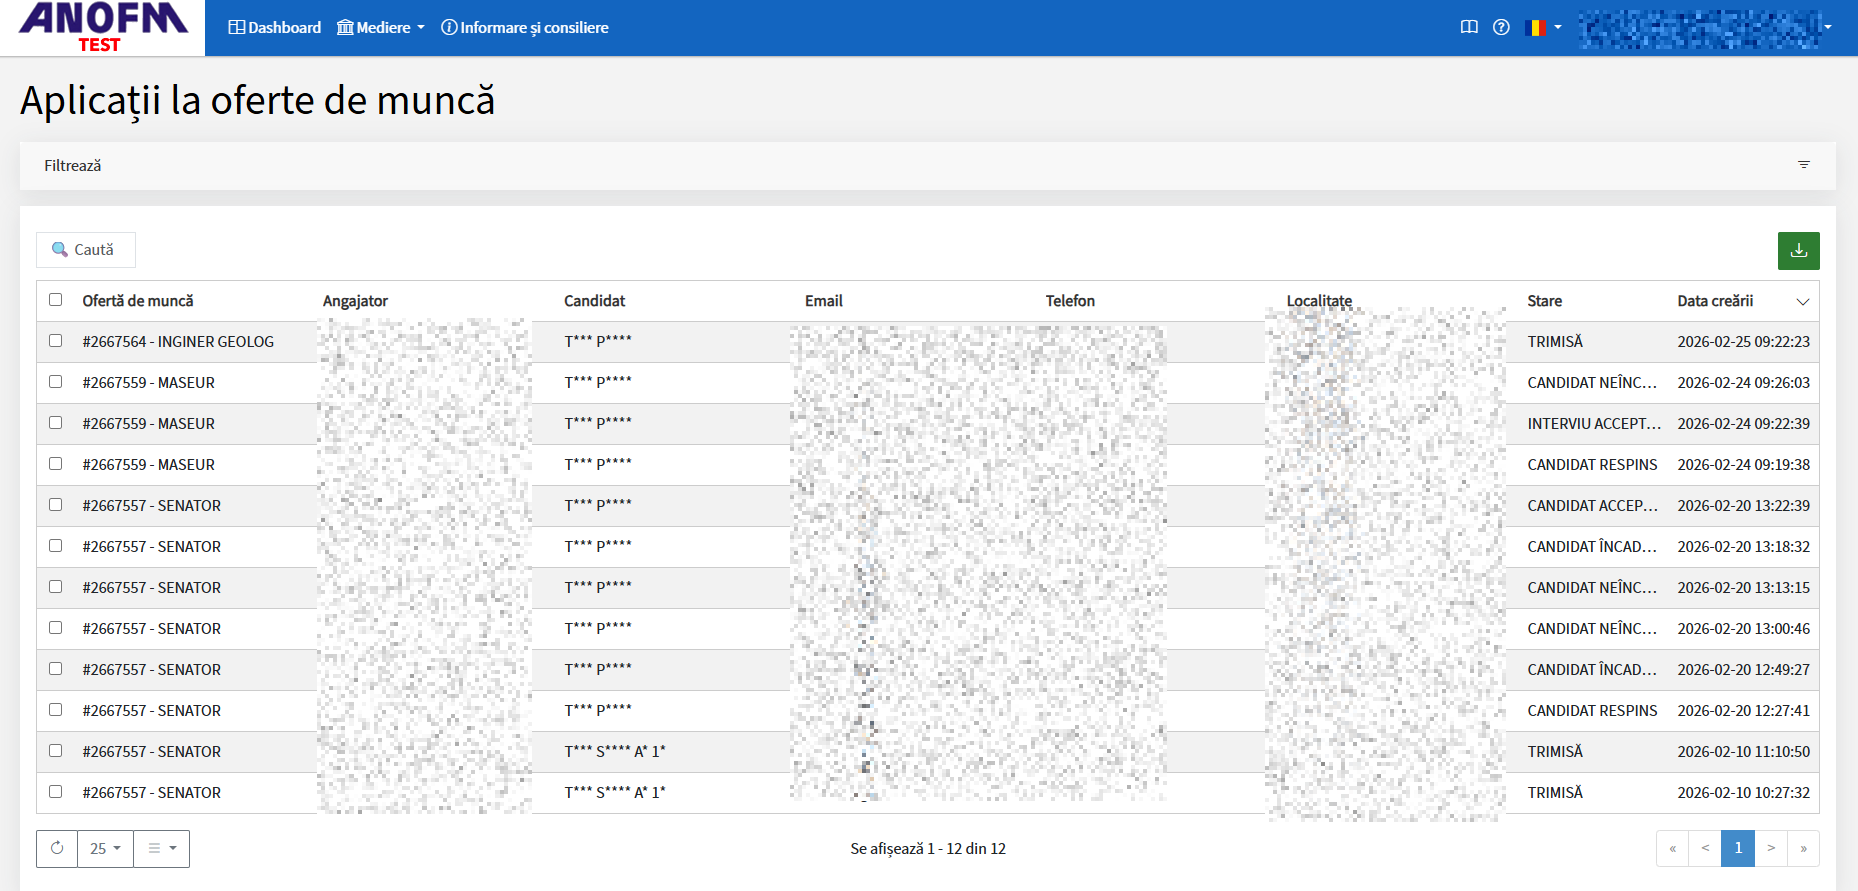Go to the last page arrow

1803,848
